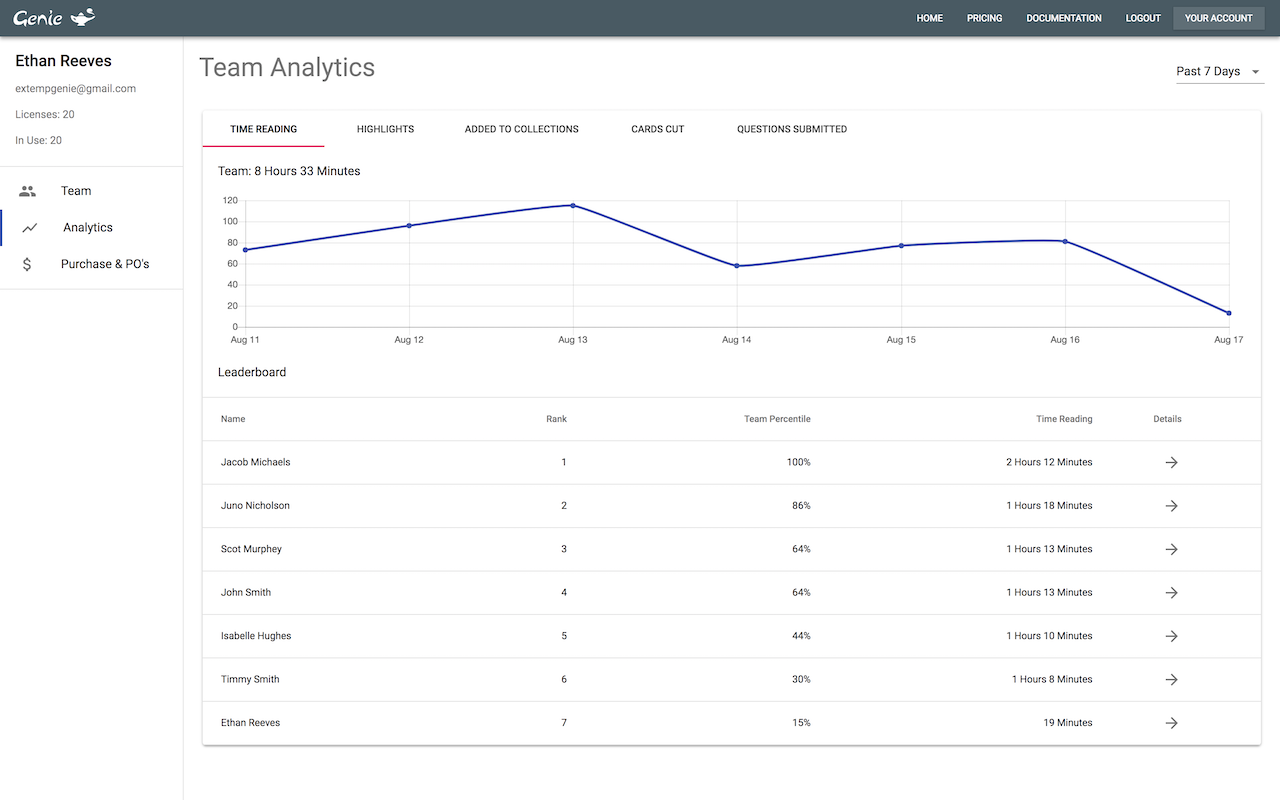Click Logout in the navigation bar
1280x800 pixels.
click(x=1143, y=18)
